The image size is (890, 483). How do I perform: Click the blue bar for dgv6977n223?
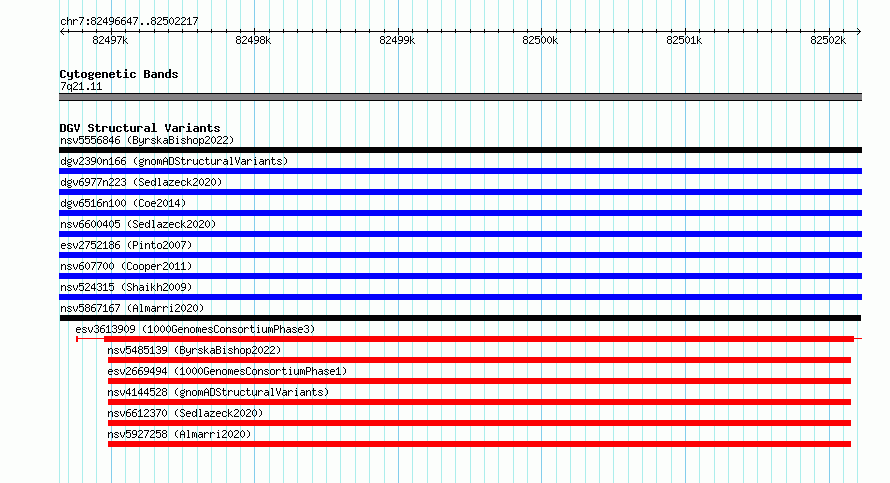pyautogui.click(x=460, y=192)
